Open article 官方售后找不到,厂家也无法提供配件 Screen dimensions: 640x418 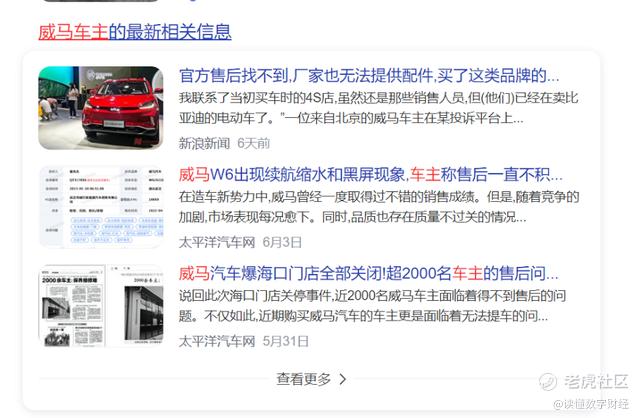(369, 76)
